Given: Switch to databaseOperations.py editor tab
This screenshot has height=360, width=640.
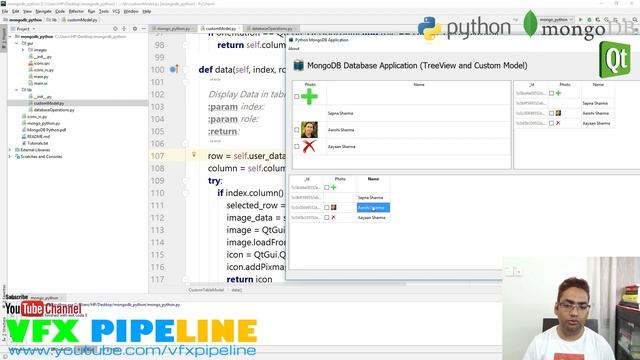Looking at the screenshot, I should click(x=271, y=29).
